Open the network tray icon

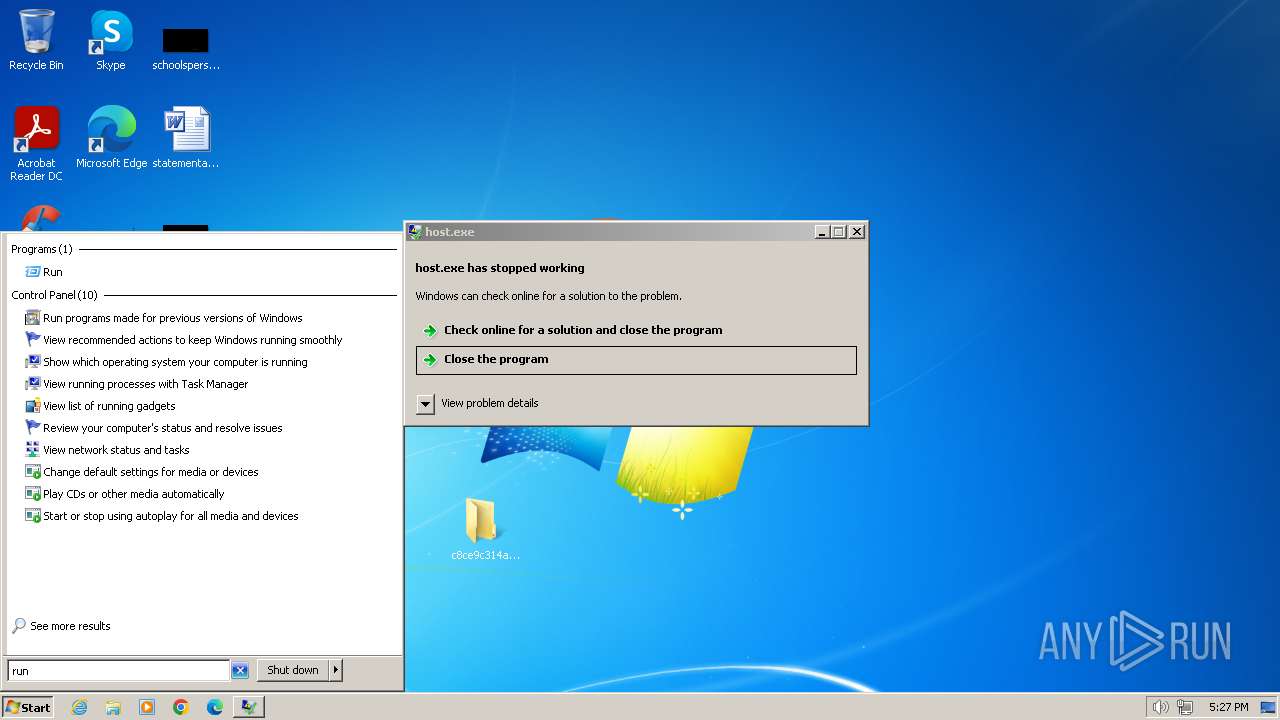1185,707
